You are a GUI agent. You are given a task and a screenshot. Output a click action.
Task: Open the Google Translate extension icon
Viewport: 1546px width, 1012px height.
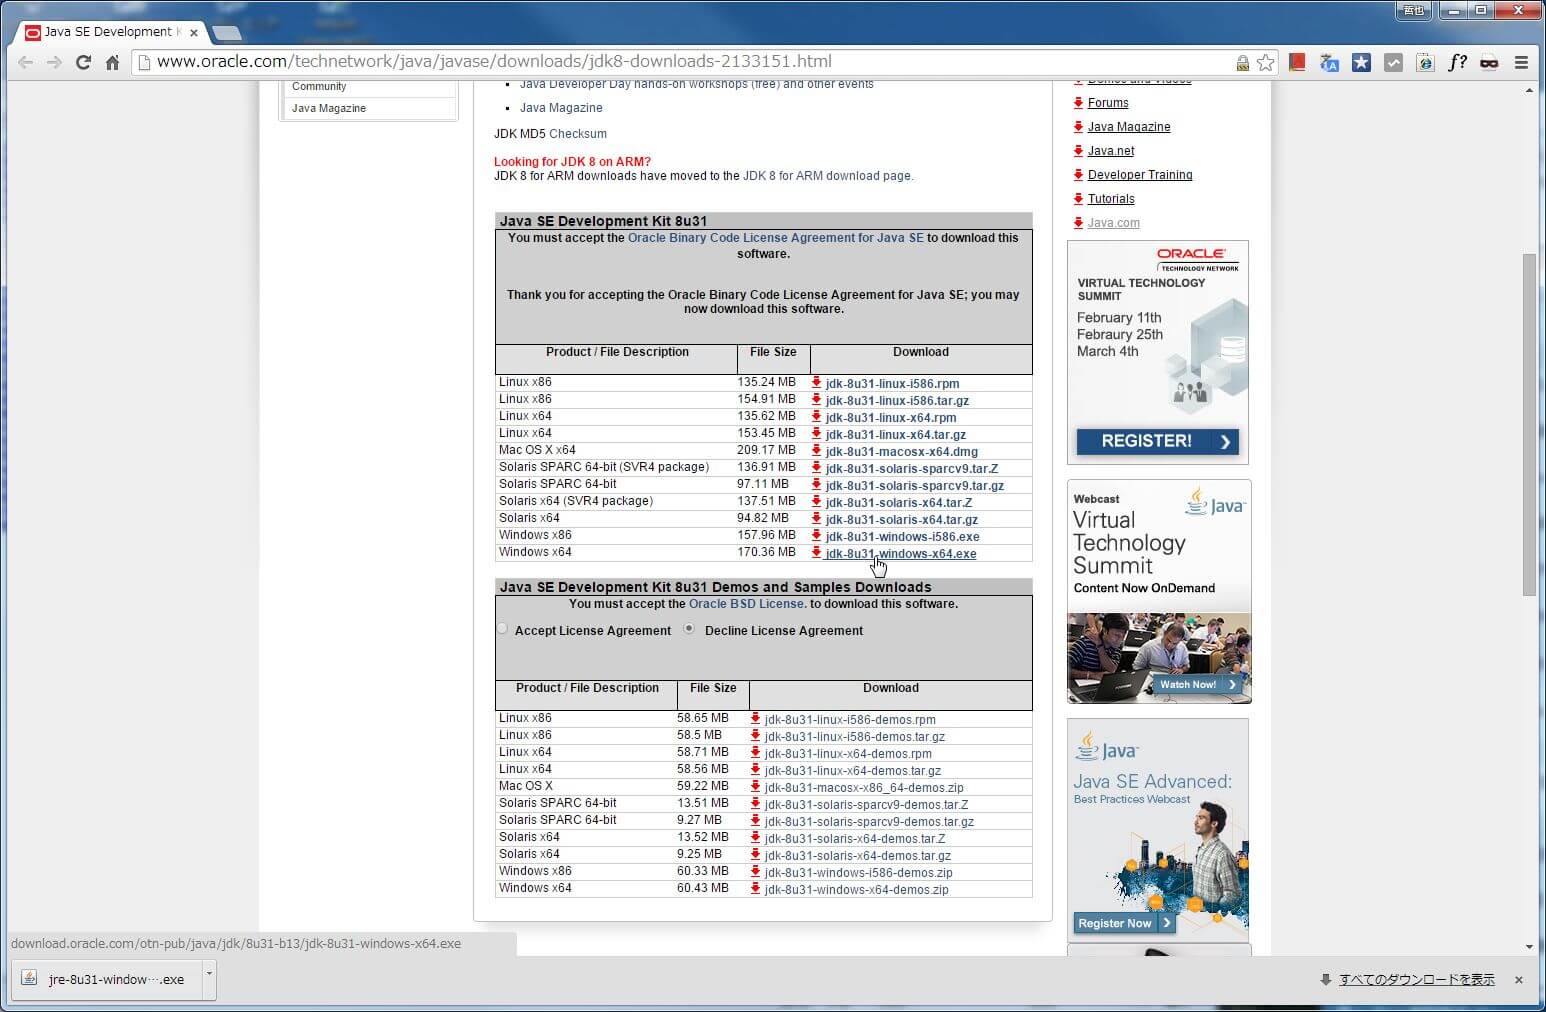point(1329,62)
